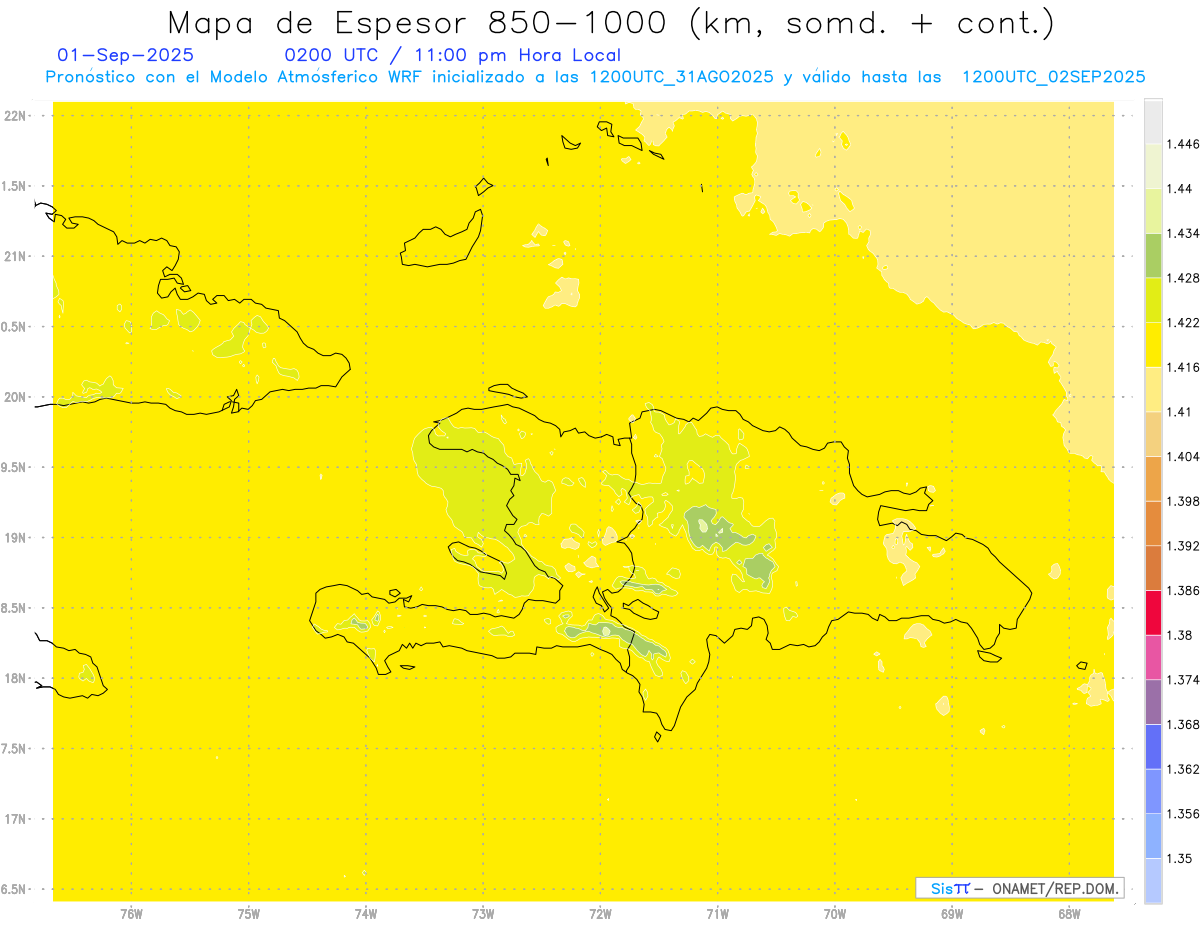The width and height of the screenshot is (1200, 927).
Task: Click the yellow-green 1.422–1.428 legend swatch
Action: click(x=1153, y=300)
